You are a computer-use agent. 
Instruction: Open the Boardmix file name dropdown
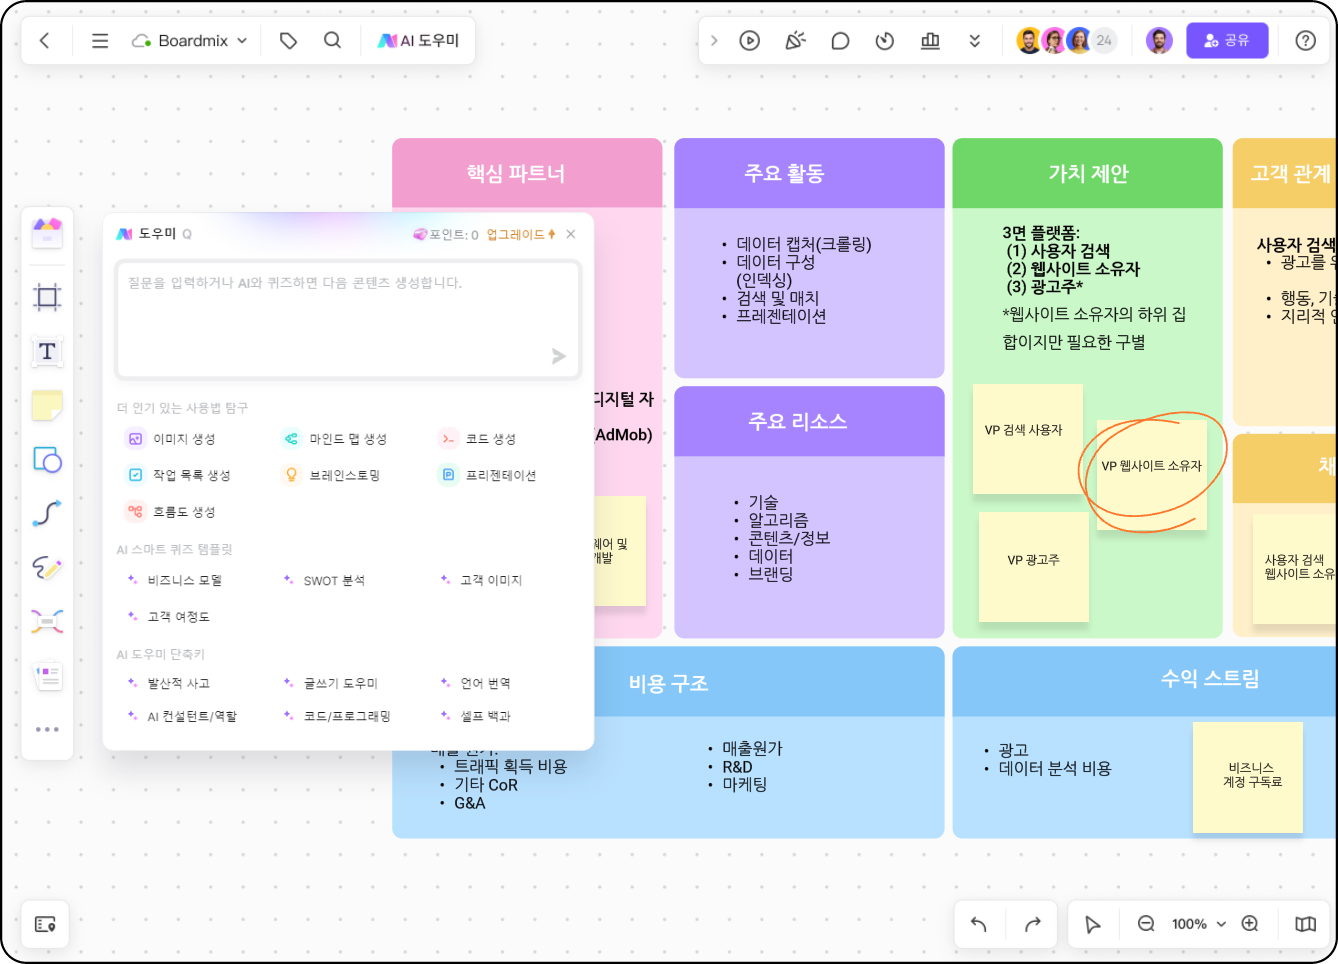tap(190, 41)
